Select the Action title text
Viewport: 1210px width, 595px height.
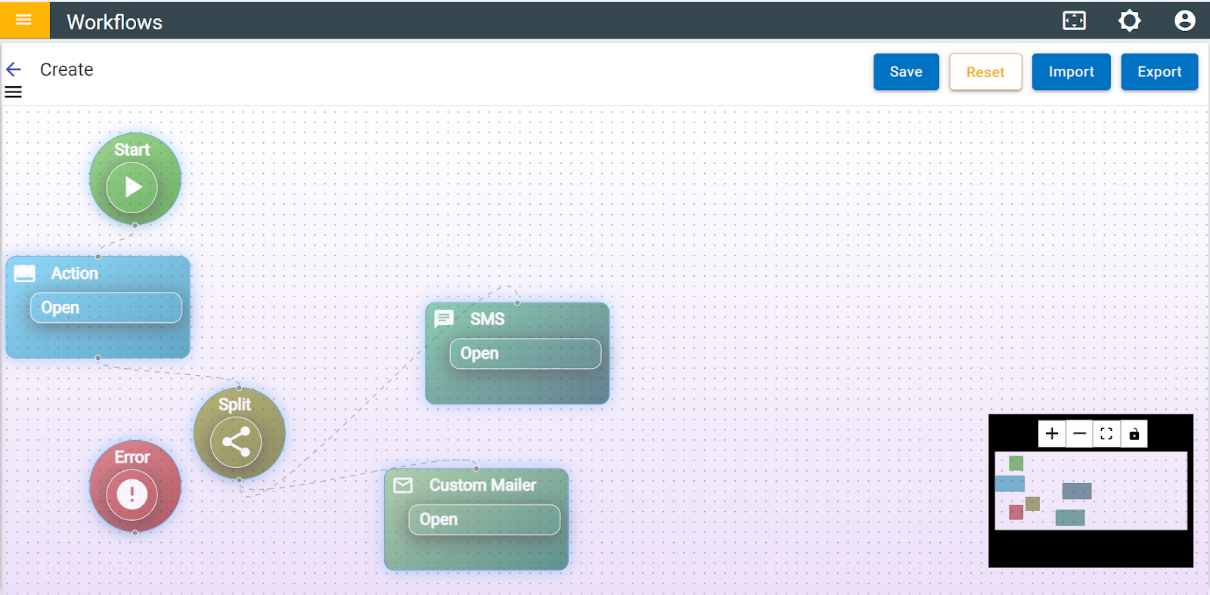point(75,273)
